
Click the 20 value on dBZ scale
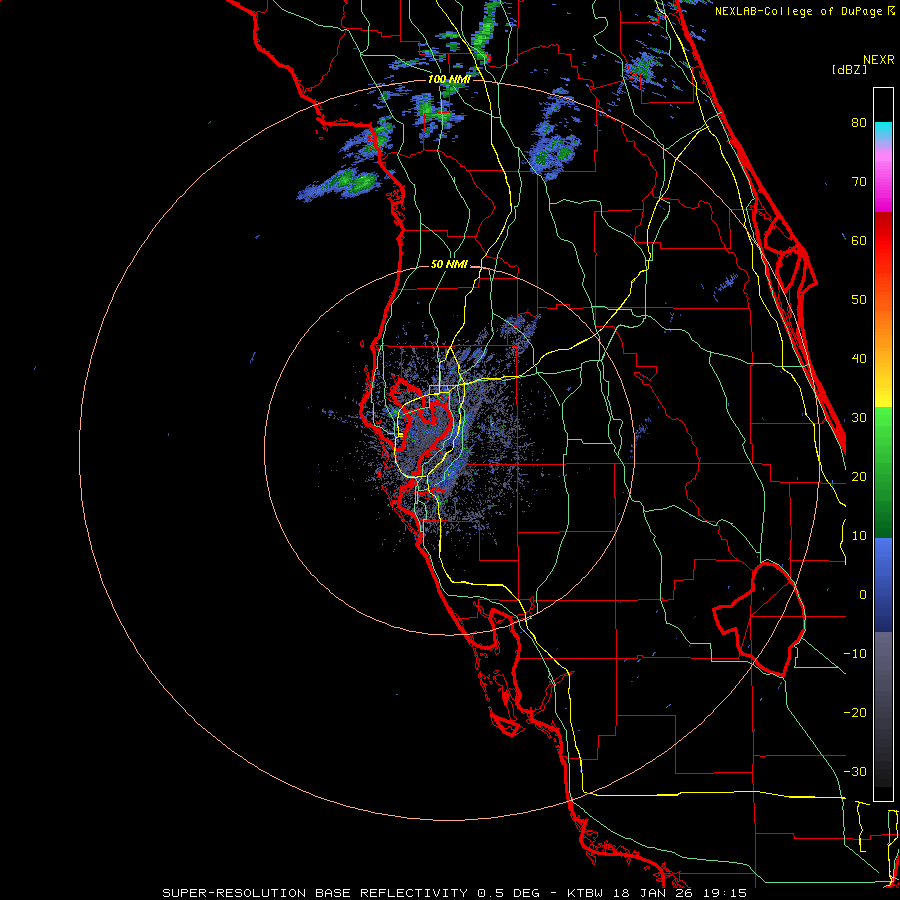coord(859,476)
